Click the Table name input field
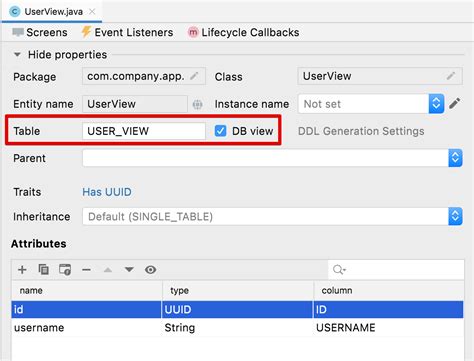 point(144,131)
